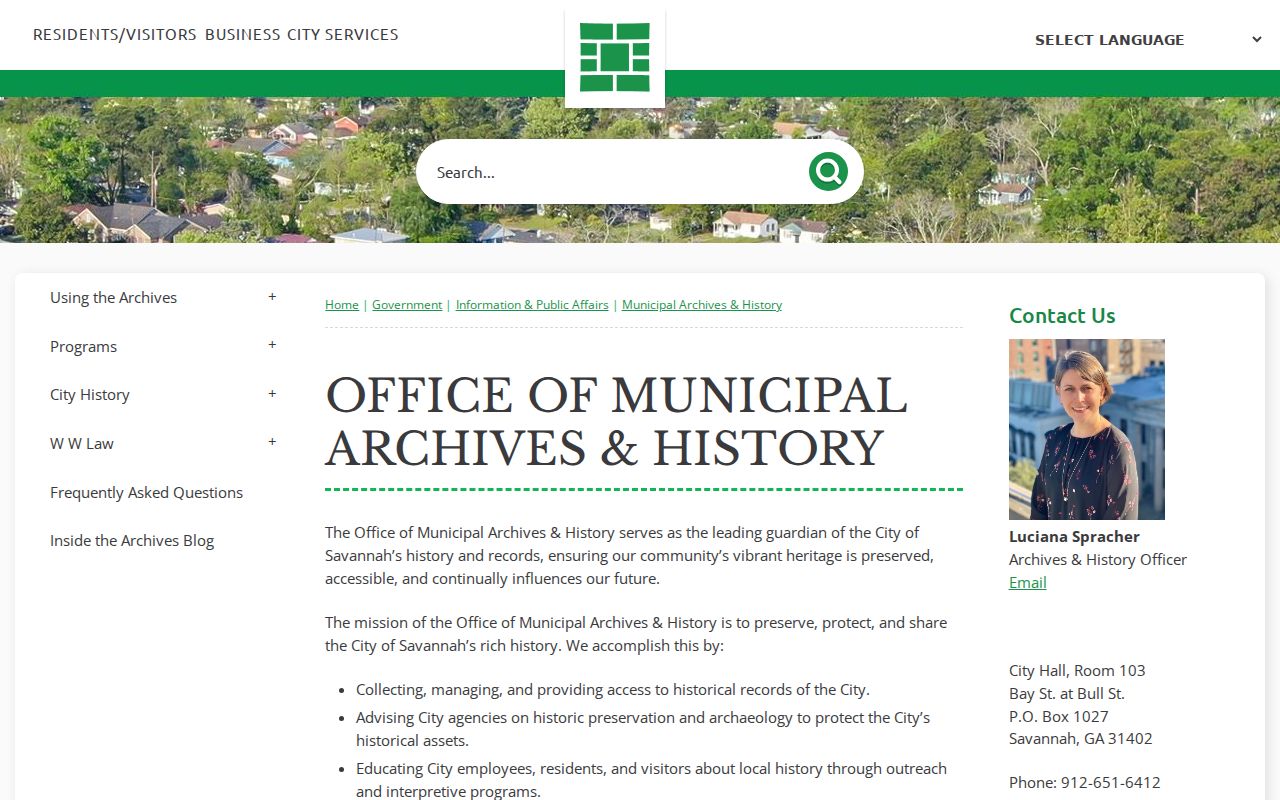1280x800 pixels.
Task: Click the green search magnifier icon
Action: (828, 172)
